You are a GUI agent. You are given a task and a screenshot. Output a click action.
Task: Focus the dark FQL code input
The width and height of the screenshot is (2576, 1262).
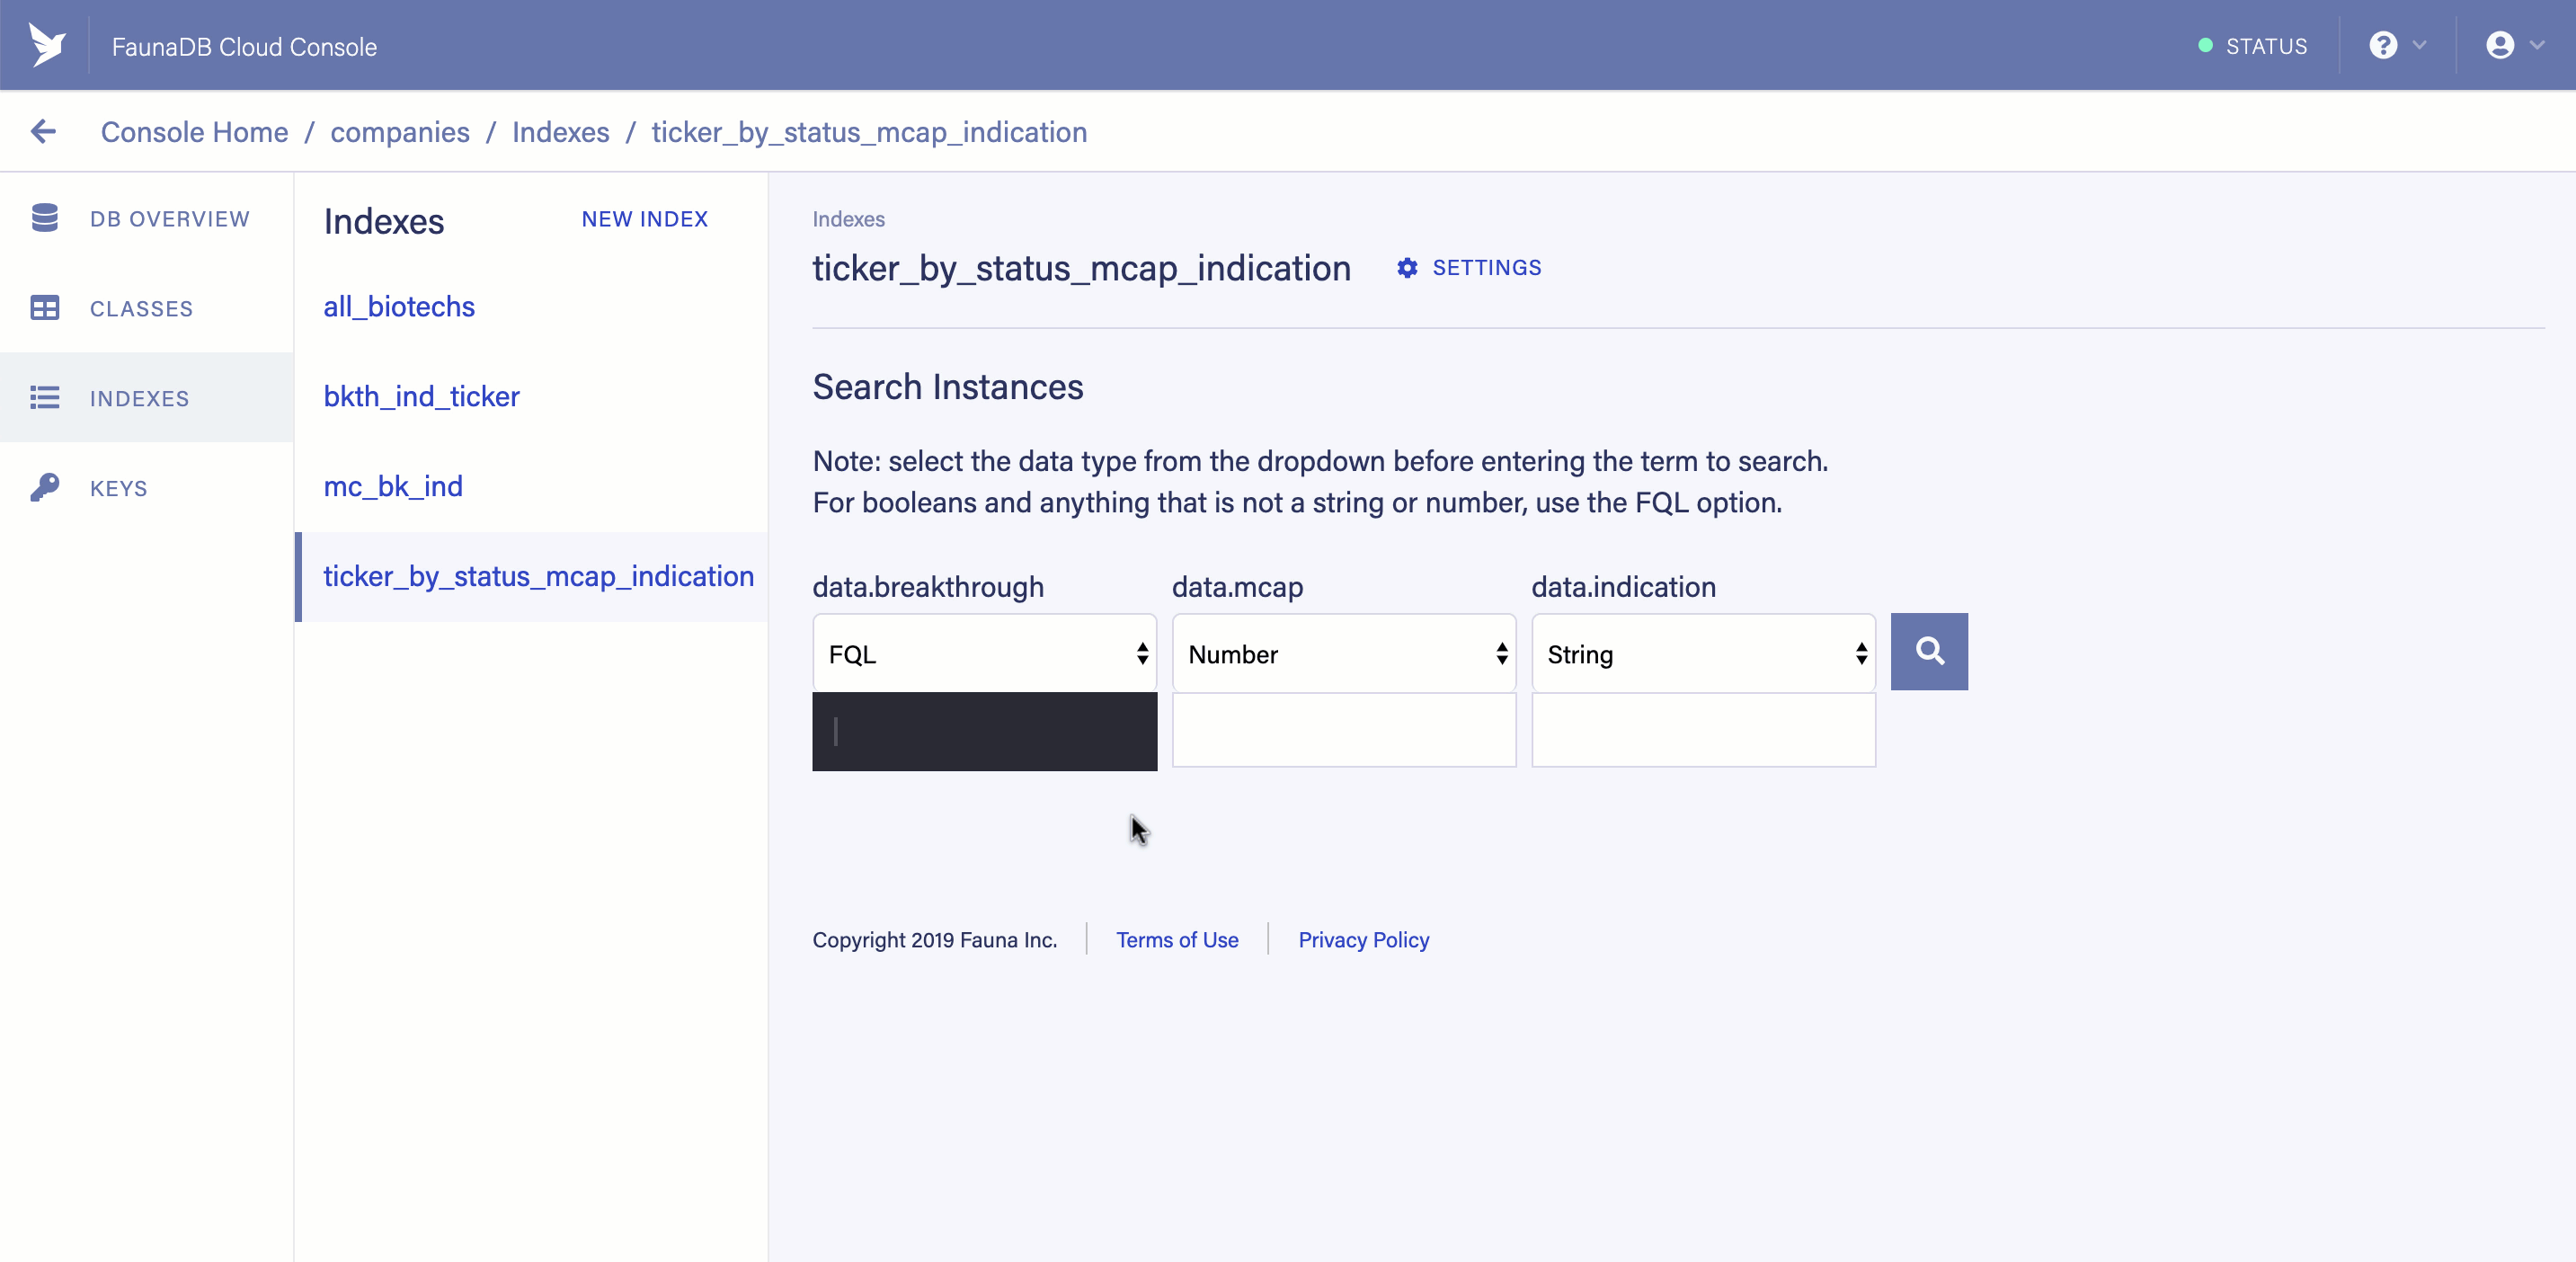point(984,732)
